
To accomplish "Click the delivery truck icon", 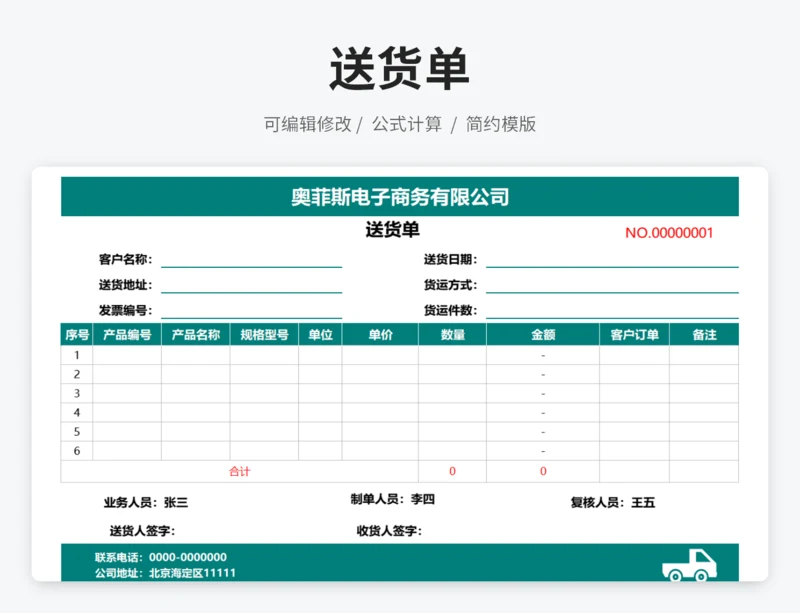I will [x=689, y=565].
